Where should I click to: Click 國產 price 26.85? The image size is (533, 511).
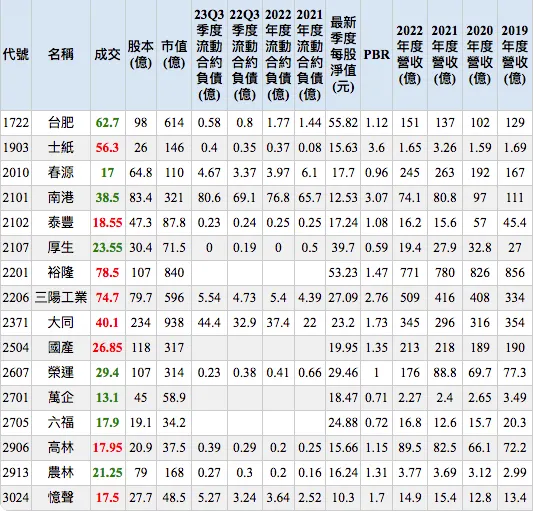pos(107,347)
